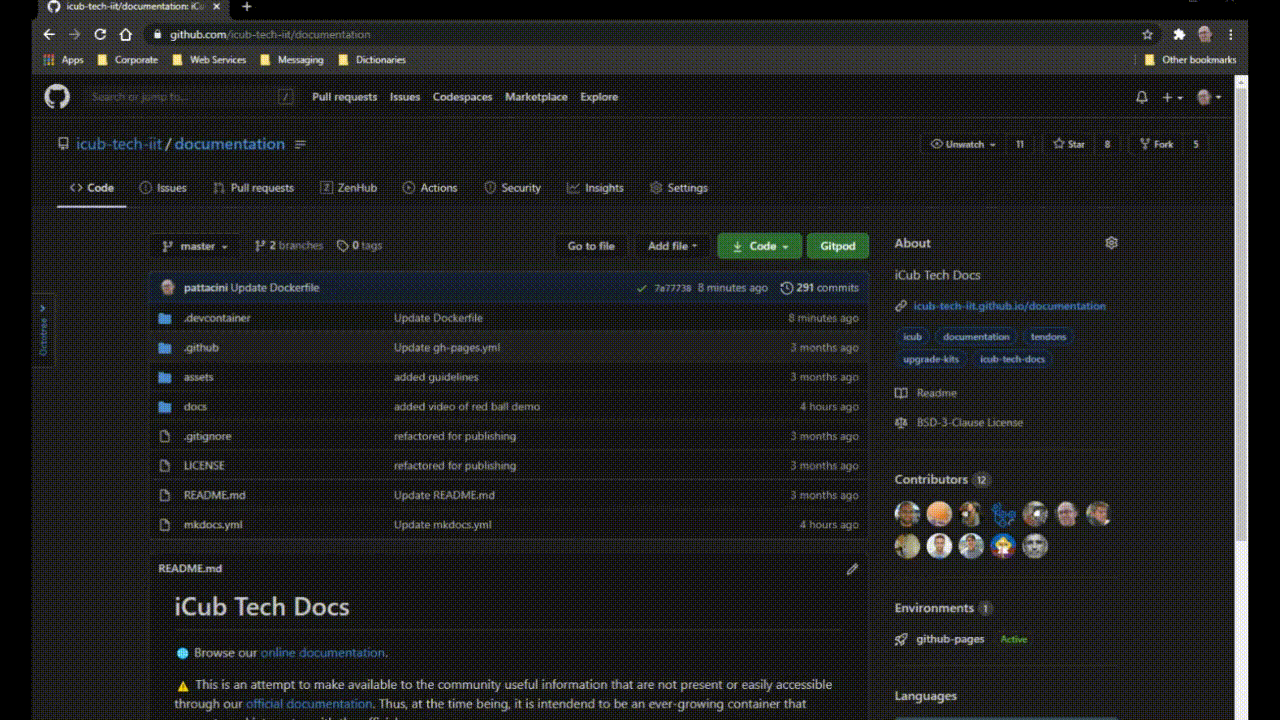
Task: Switch to the Issues tab
Action: 163,188
